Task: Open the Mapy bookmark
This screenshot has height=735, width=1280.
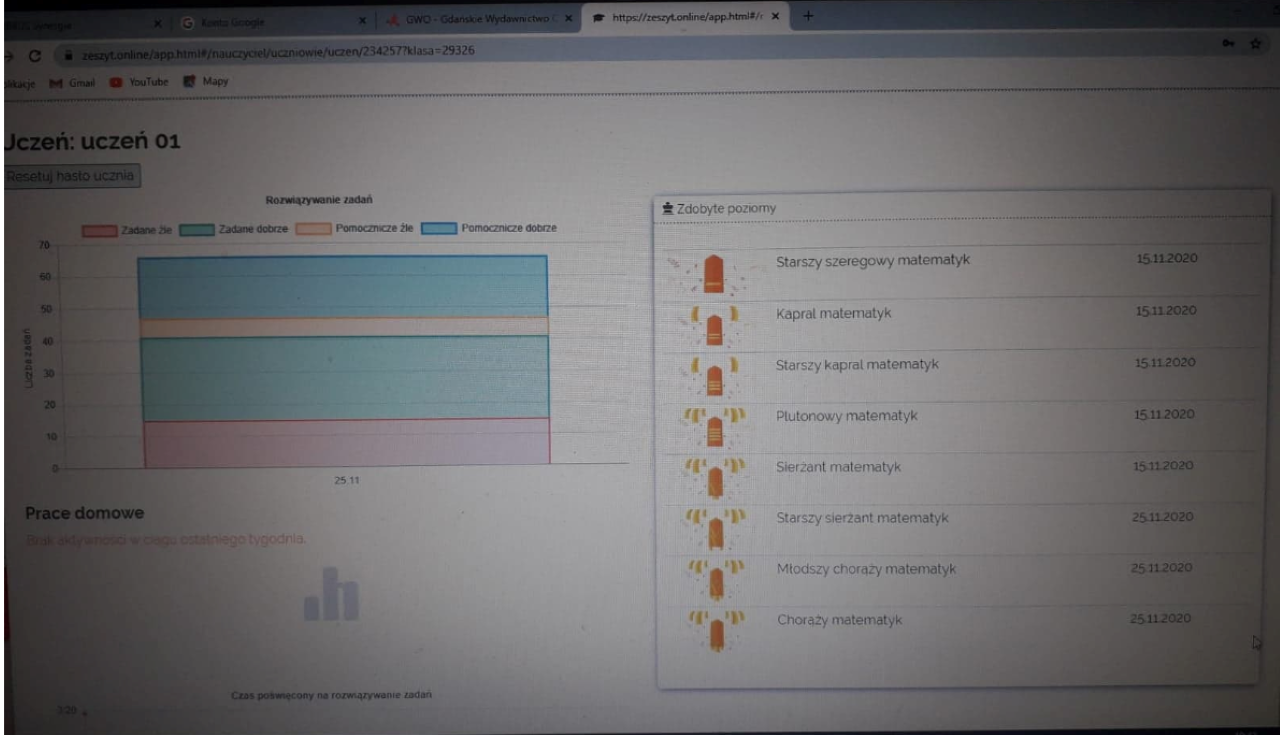Action: click(208, 81)
